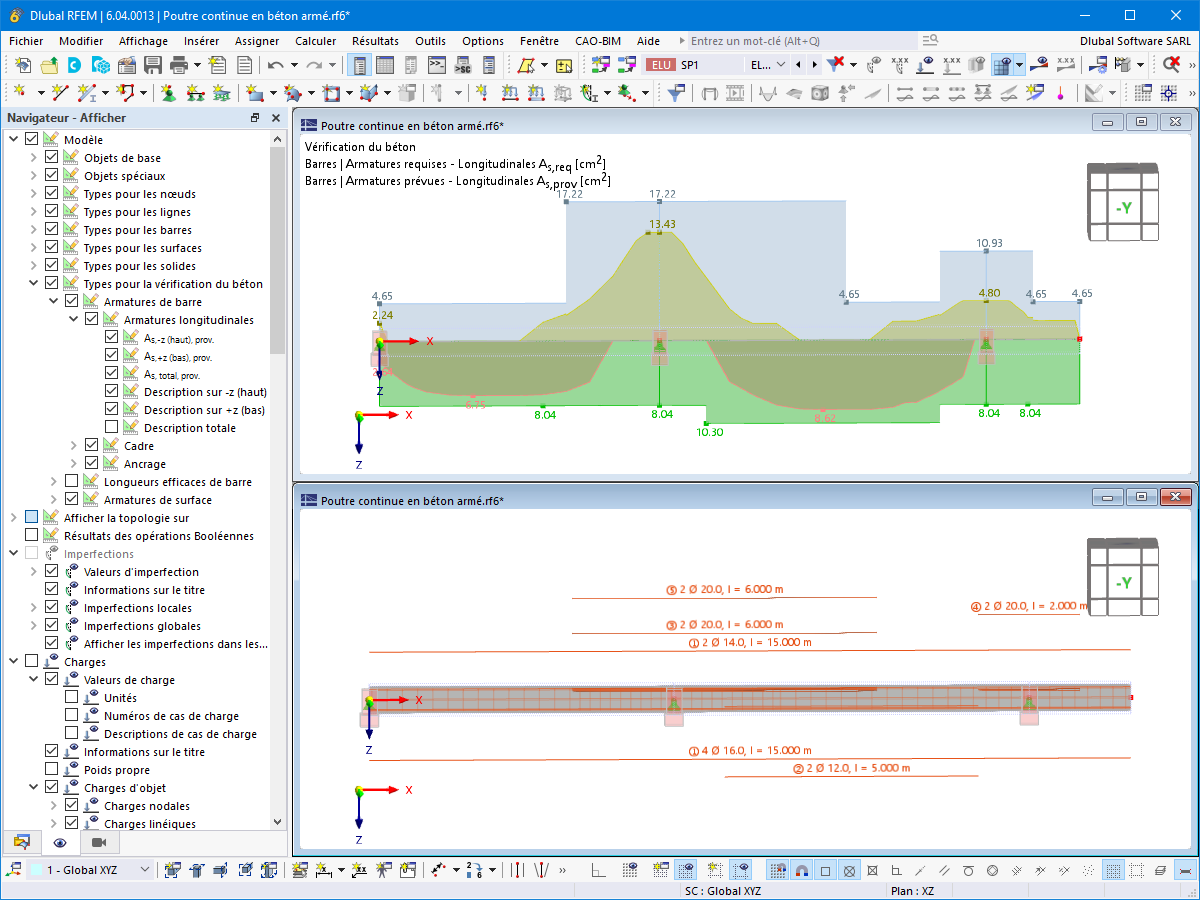Image resolution: width=1200 pixels, height=900 pixels.
Task: Click the animation filmstrip icon
Action: 736,93
